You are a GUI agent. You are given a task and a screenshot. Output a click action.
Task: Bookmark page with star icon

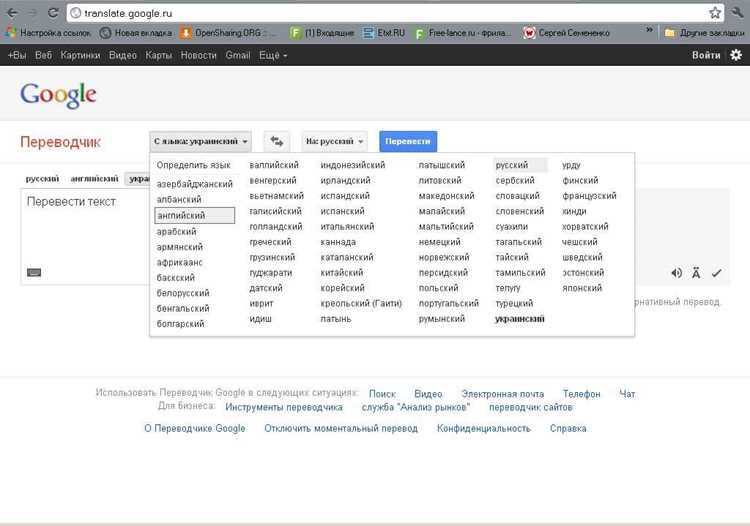(x=715, y=13)
